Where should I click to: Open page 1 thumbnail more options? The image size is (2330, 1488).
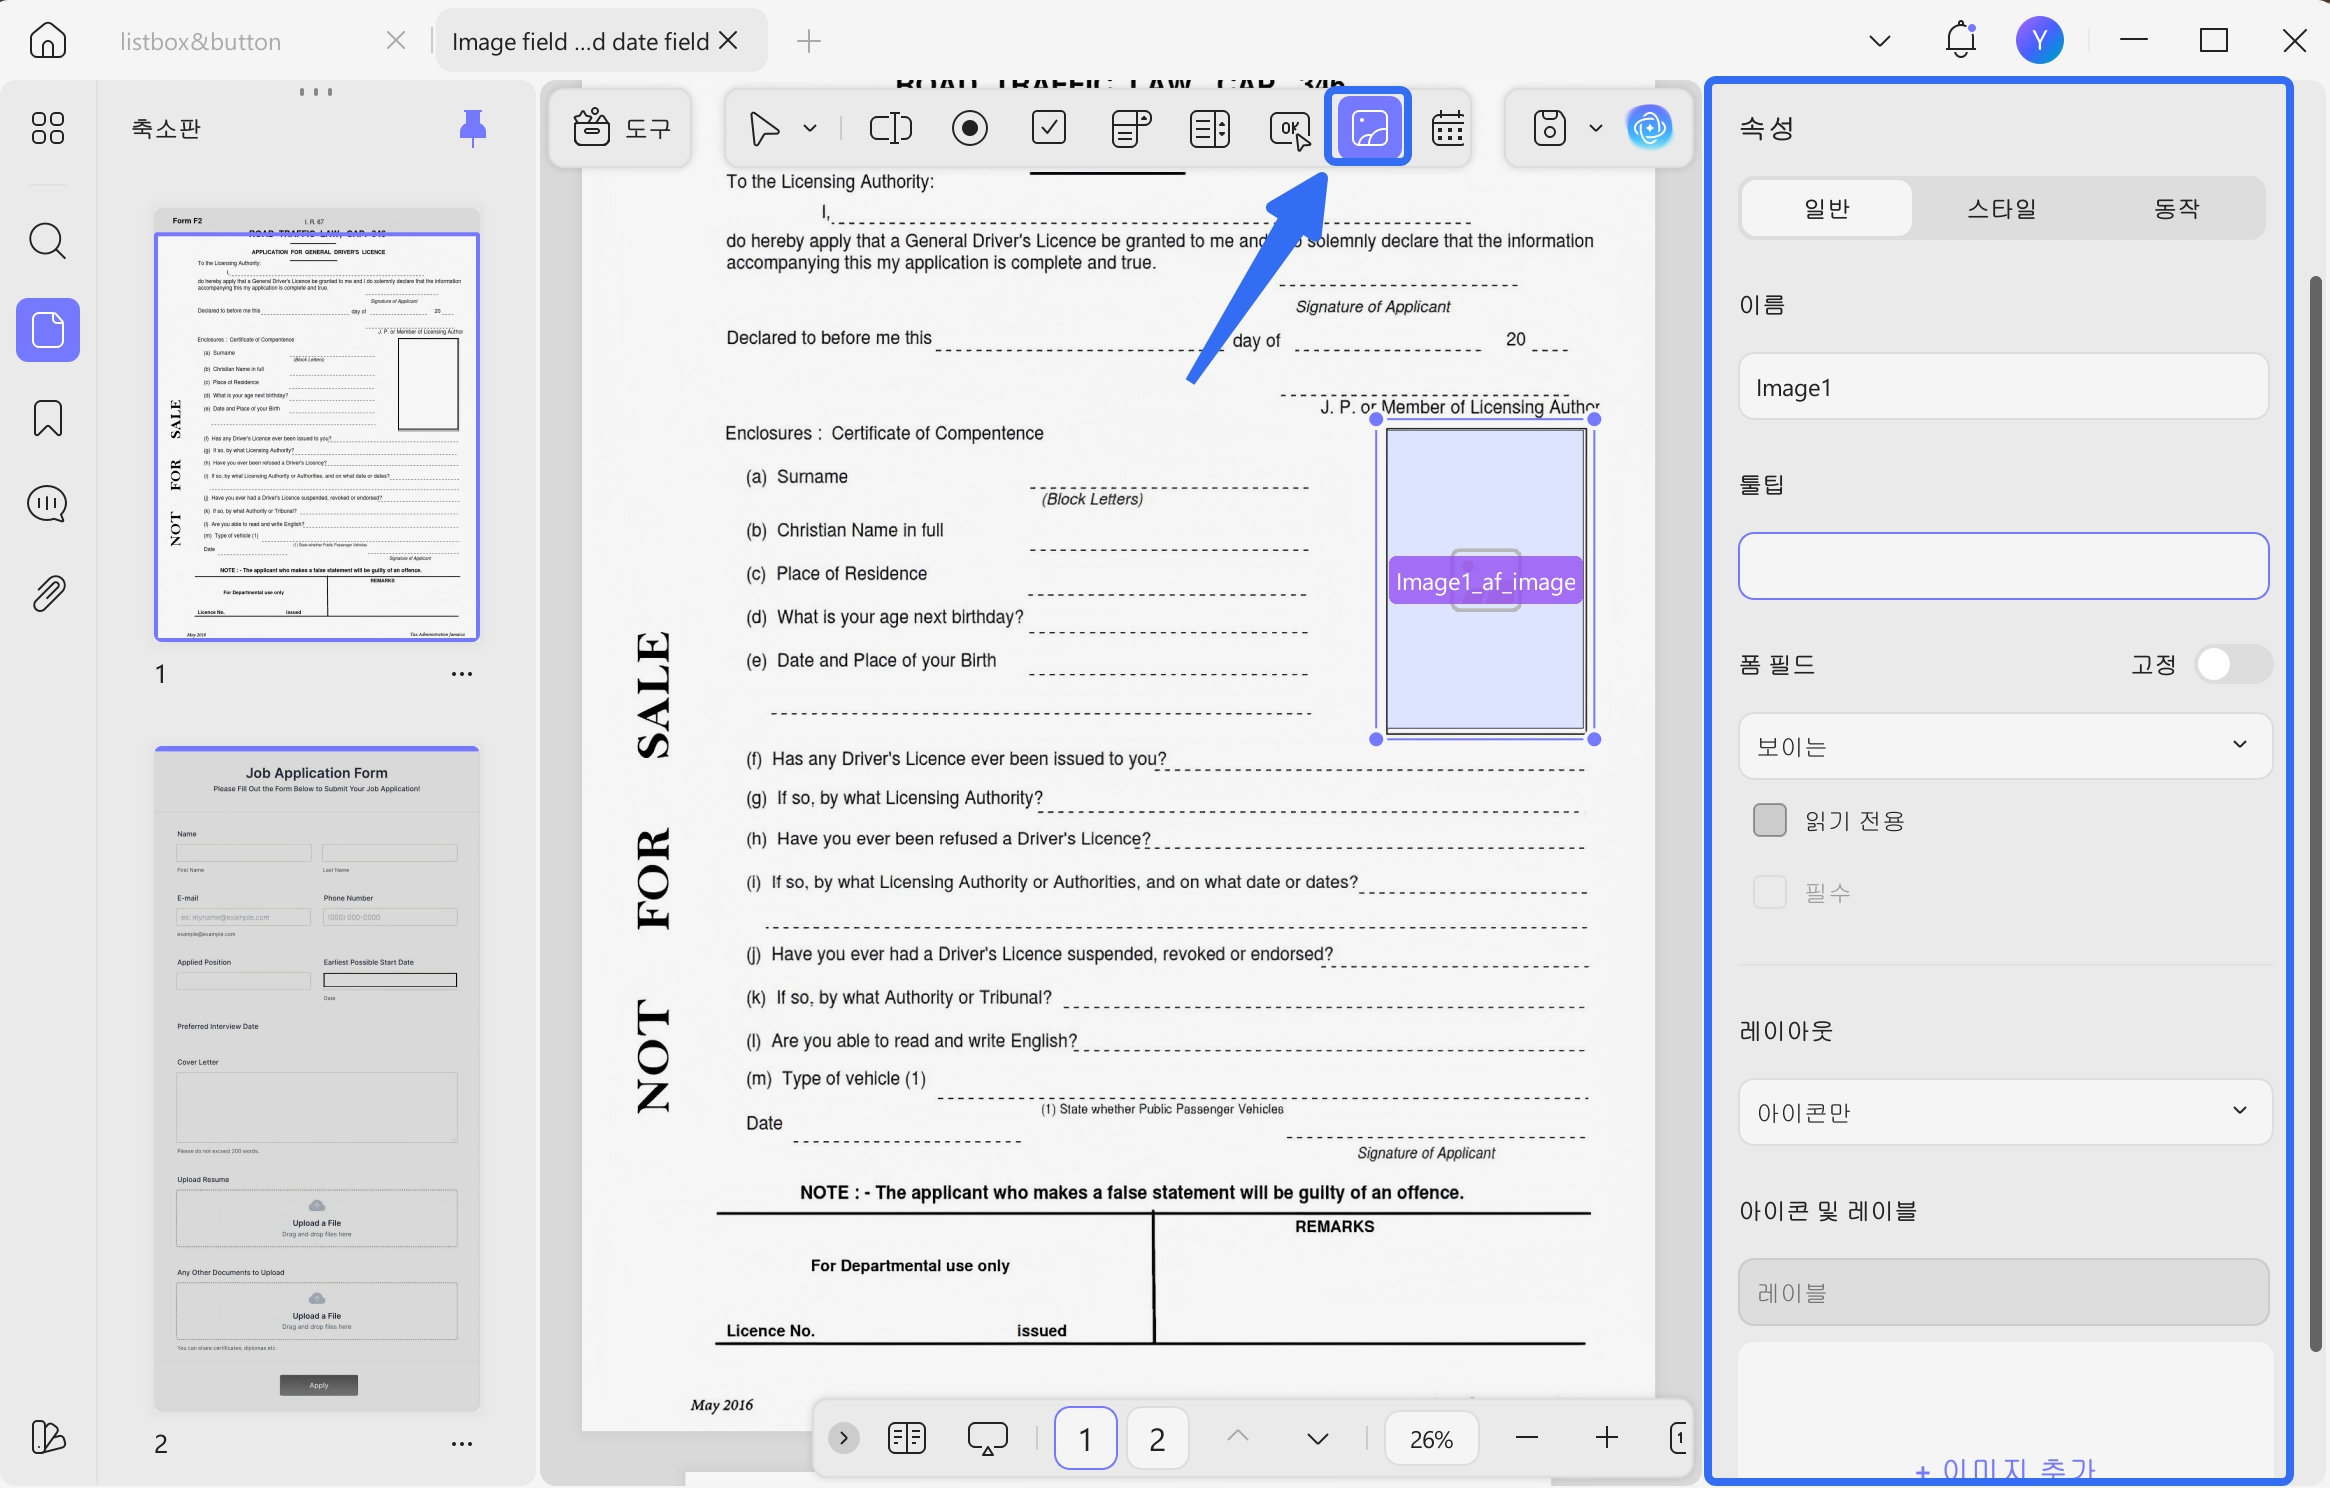[x=461, y=674]
